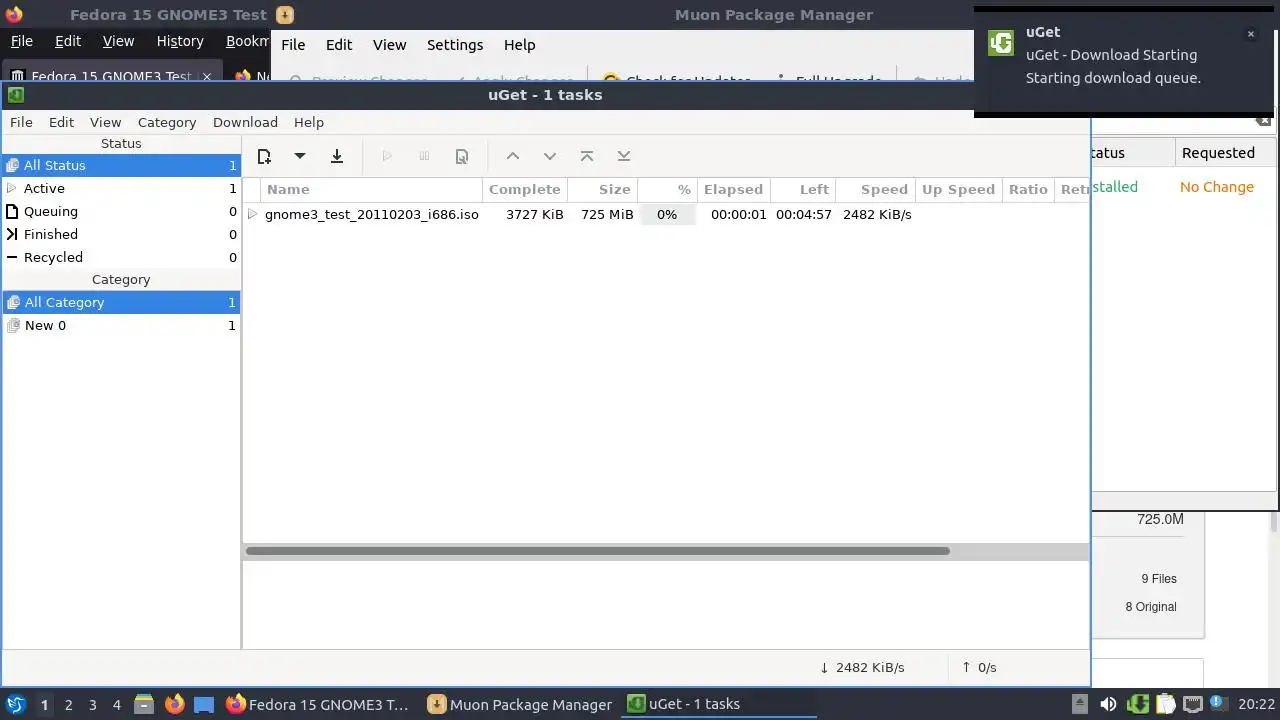Click the Pause toolbar icon
The width and height of the screenshot is (1280, 720).
click(x=424, y=156)
